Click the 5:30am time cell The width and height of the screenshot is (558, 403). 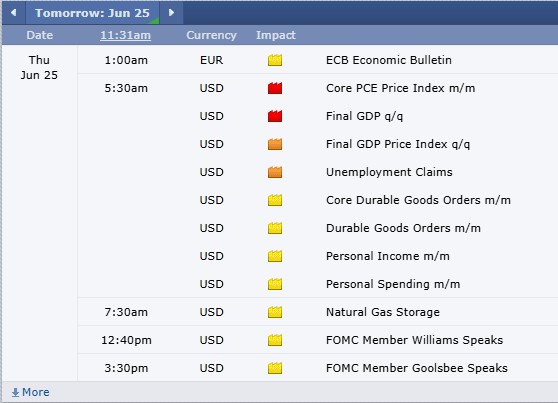coord(126,88)
